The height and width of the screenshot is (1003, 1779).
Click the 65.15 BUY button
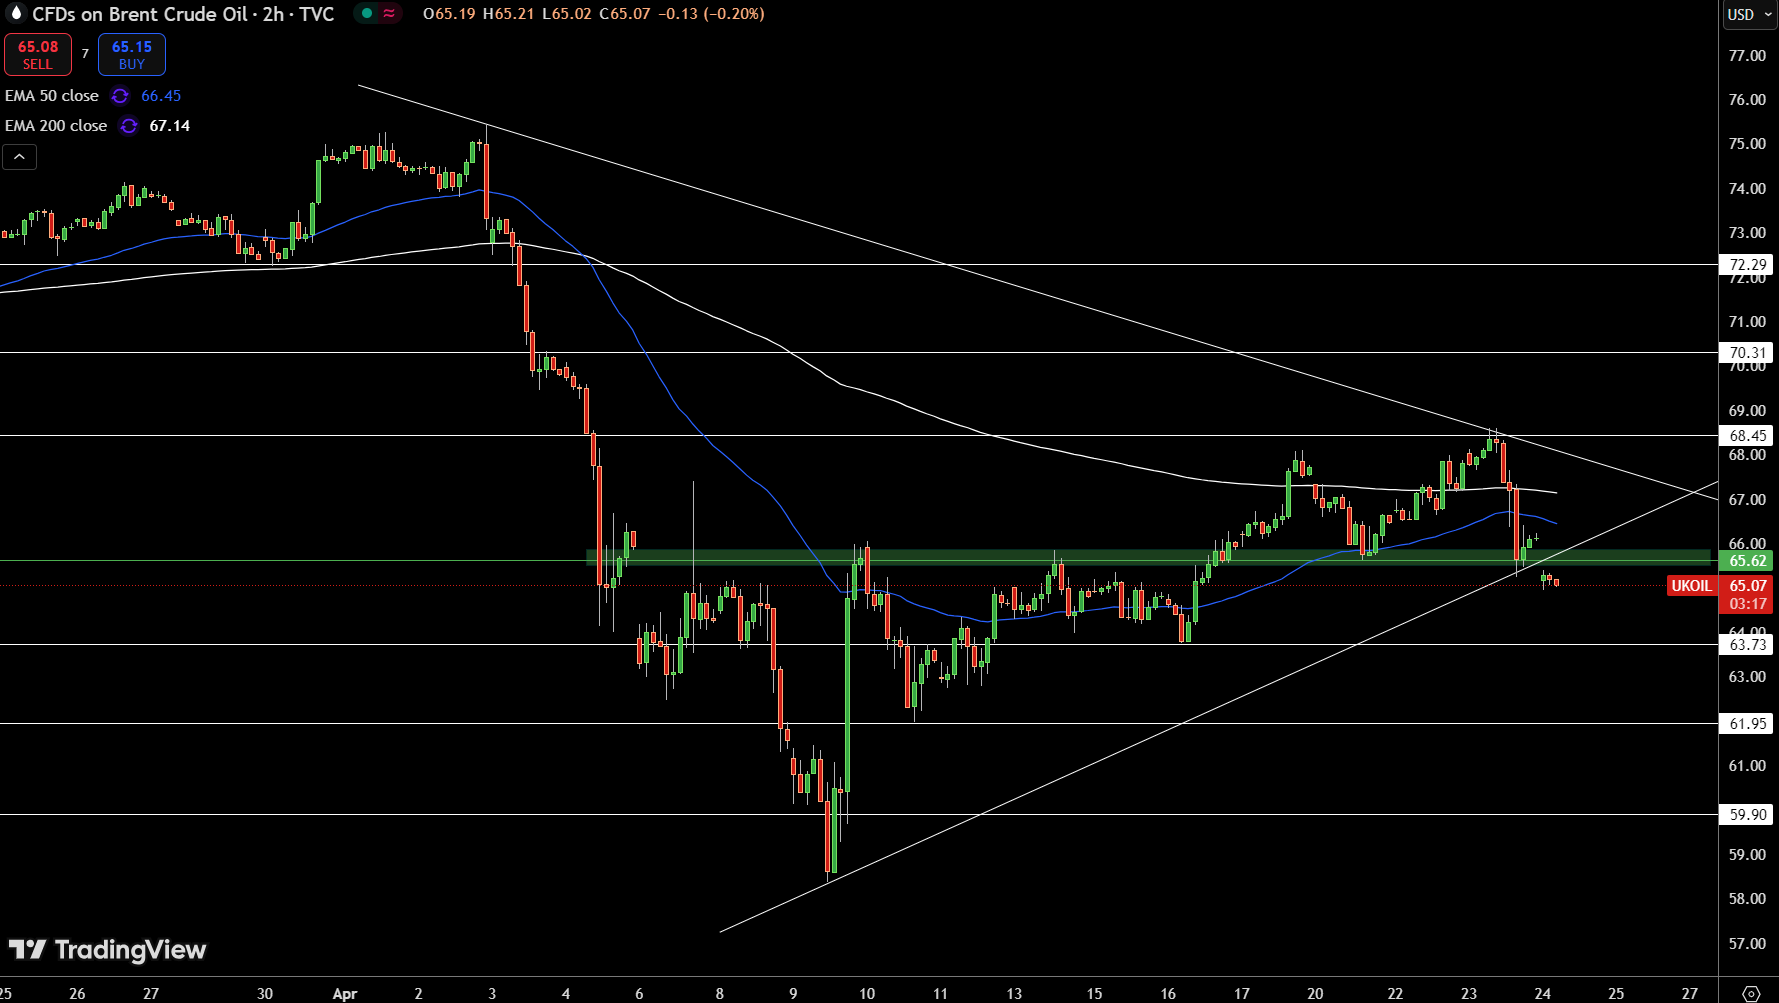[x=132, y=55]
